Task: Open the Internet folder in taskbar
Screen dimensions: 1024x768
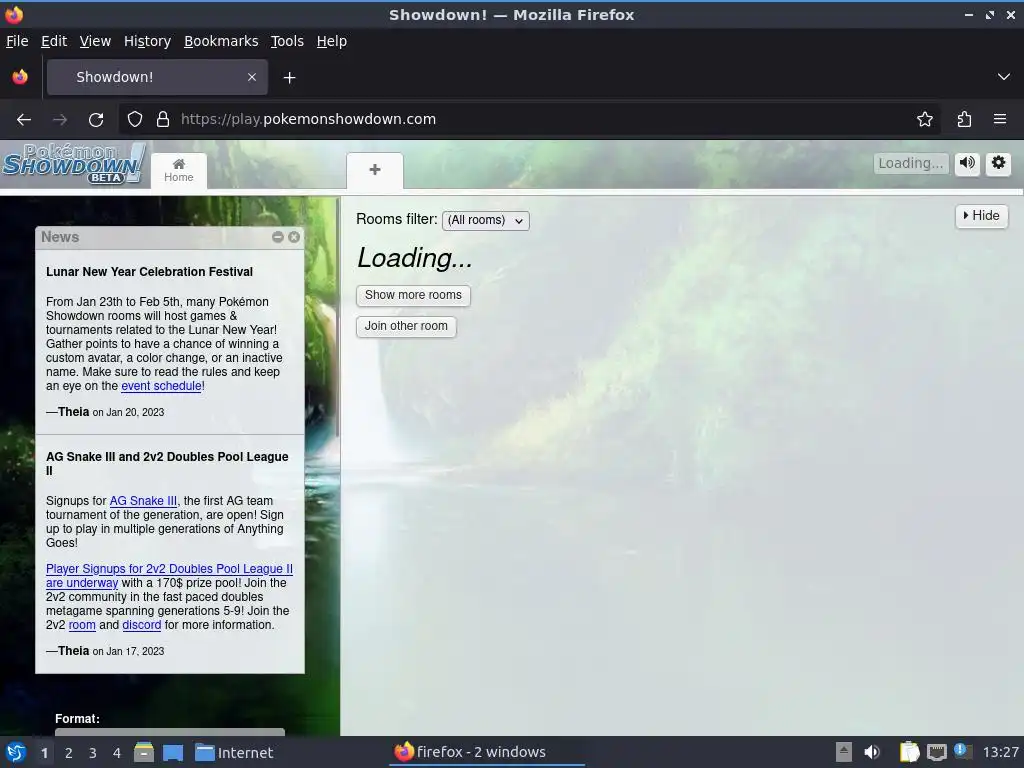Action: pyautogui.click(x=234, y=752)
